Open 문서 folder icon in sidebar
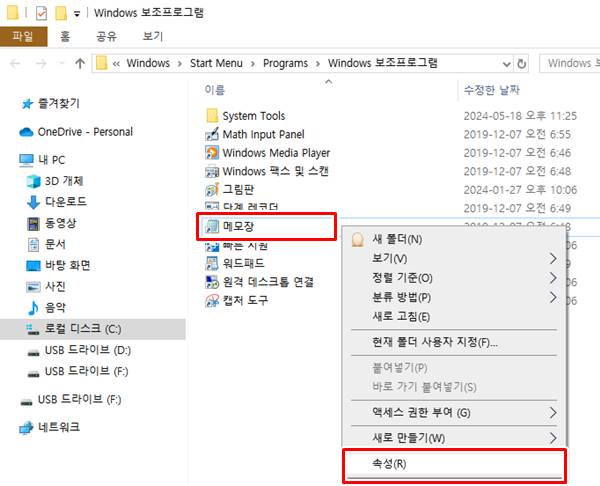The height and width of the screenshot is (486, 600). point(33,245)
